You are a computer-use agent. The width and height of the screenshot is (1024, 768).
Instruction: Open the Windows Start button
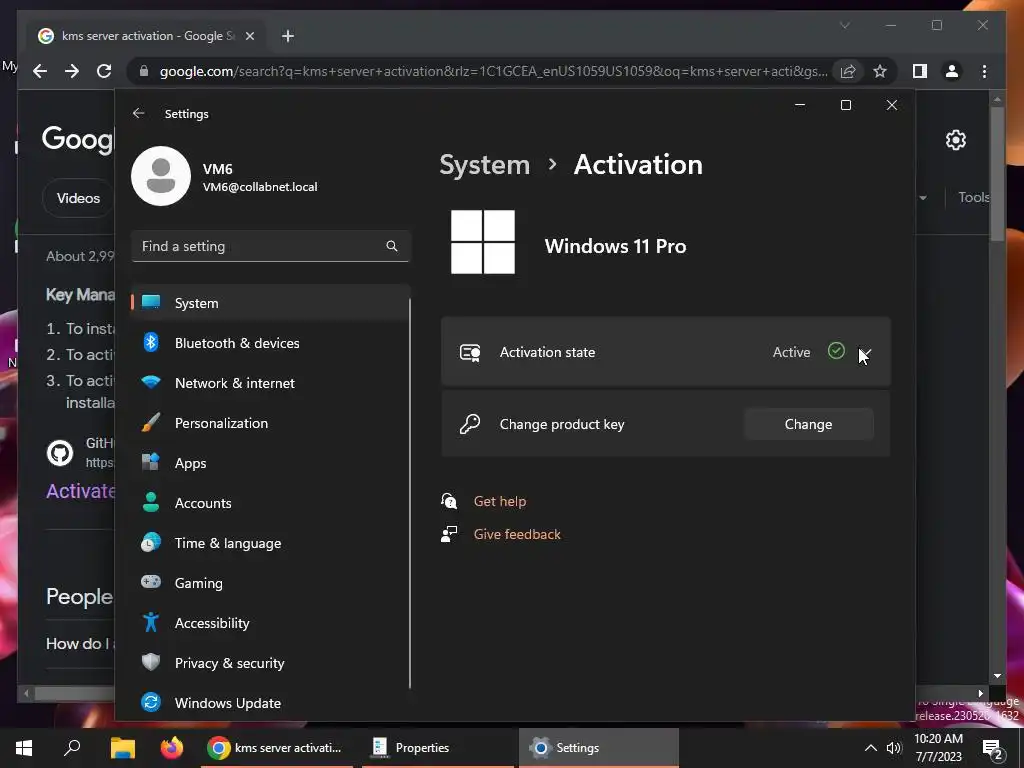click(x=24, y=748)
